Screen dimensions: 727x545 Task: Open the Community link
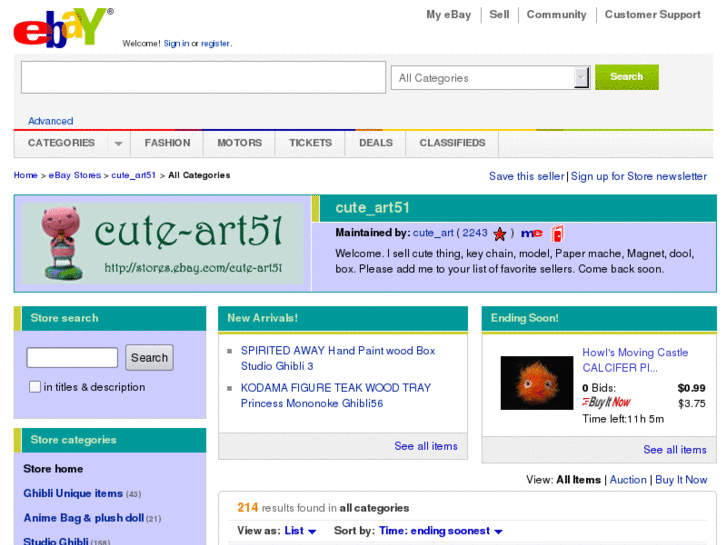click(x=556, y=15)
